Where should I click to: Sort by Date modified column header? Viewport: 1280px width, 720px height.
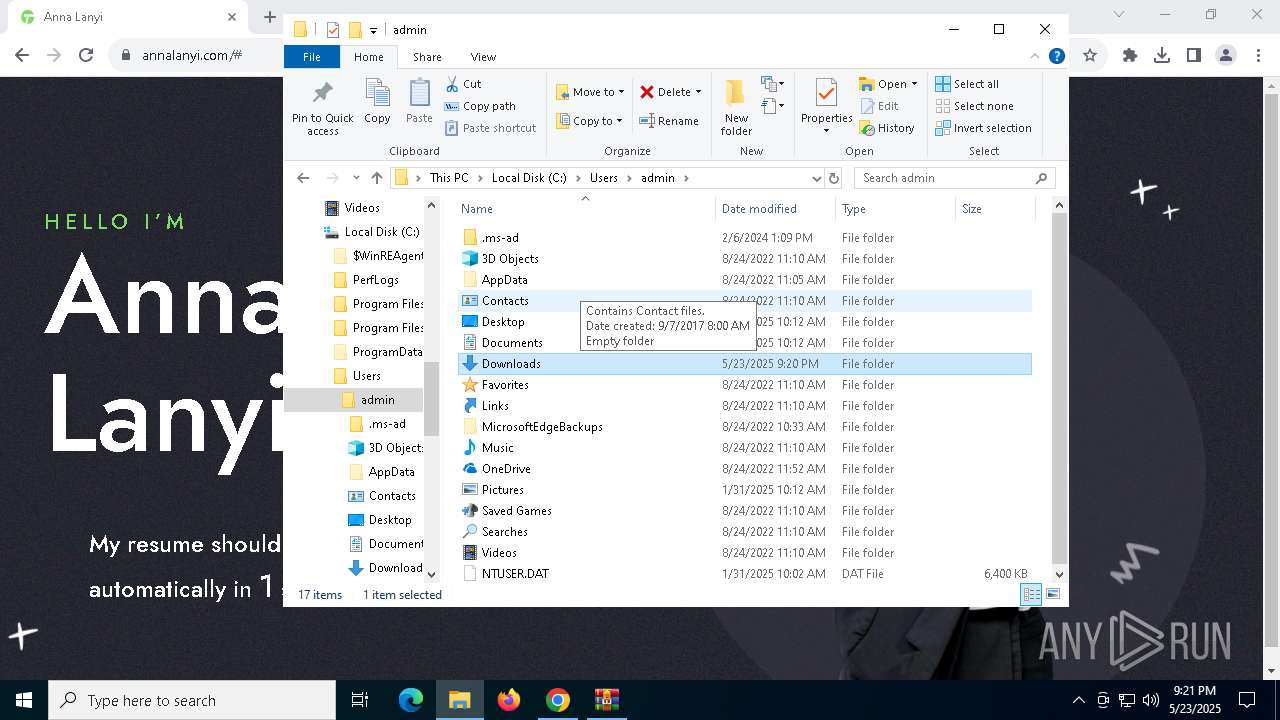coord(776,209)
